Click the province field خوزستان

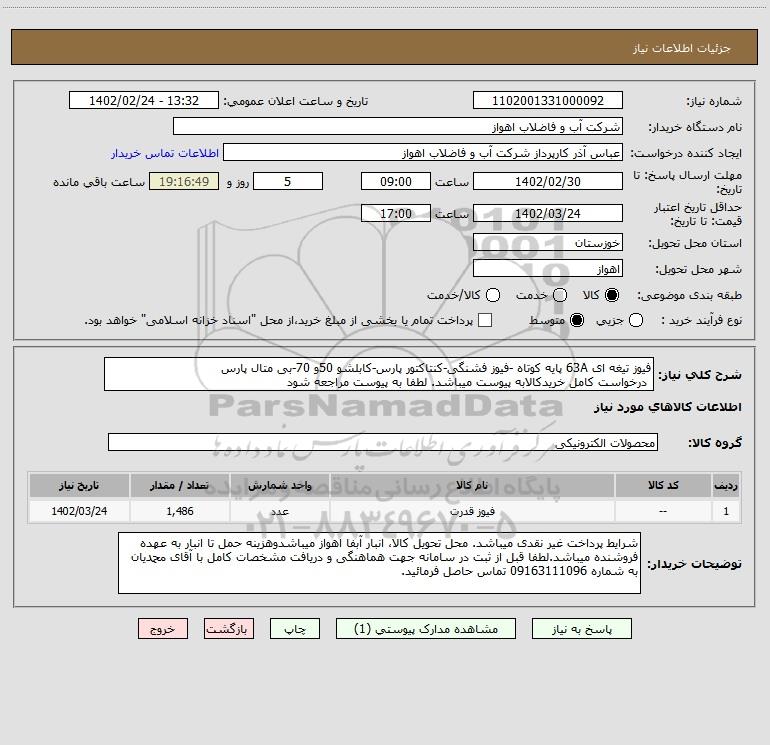[x=548, y=243]
